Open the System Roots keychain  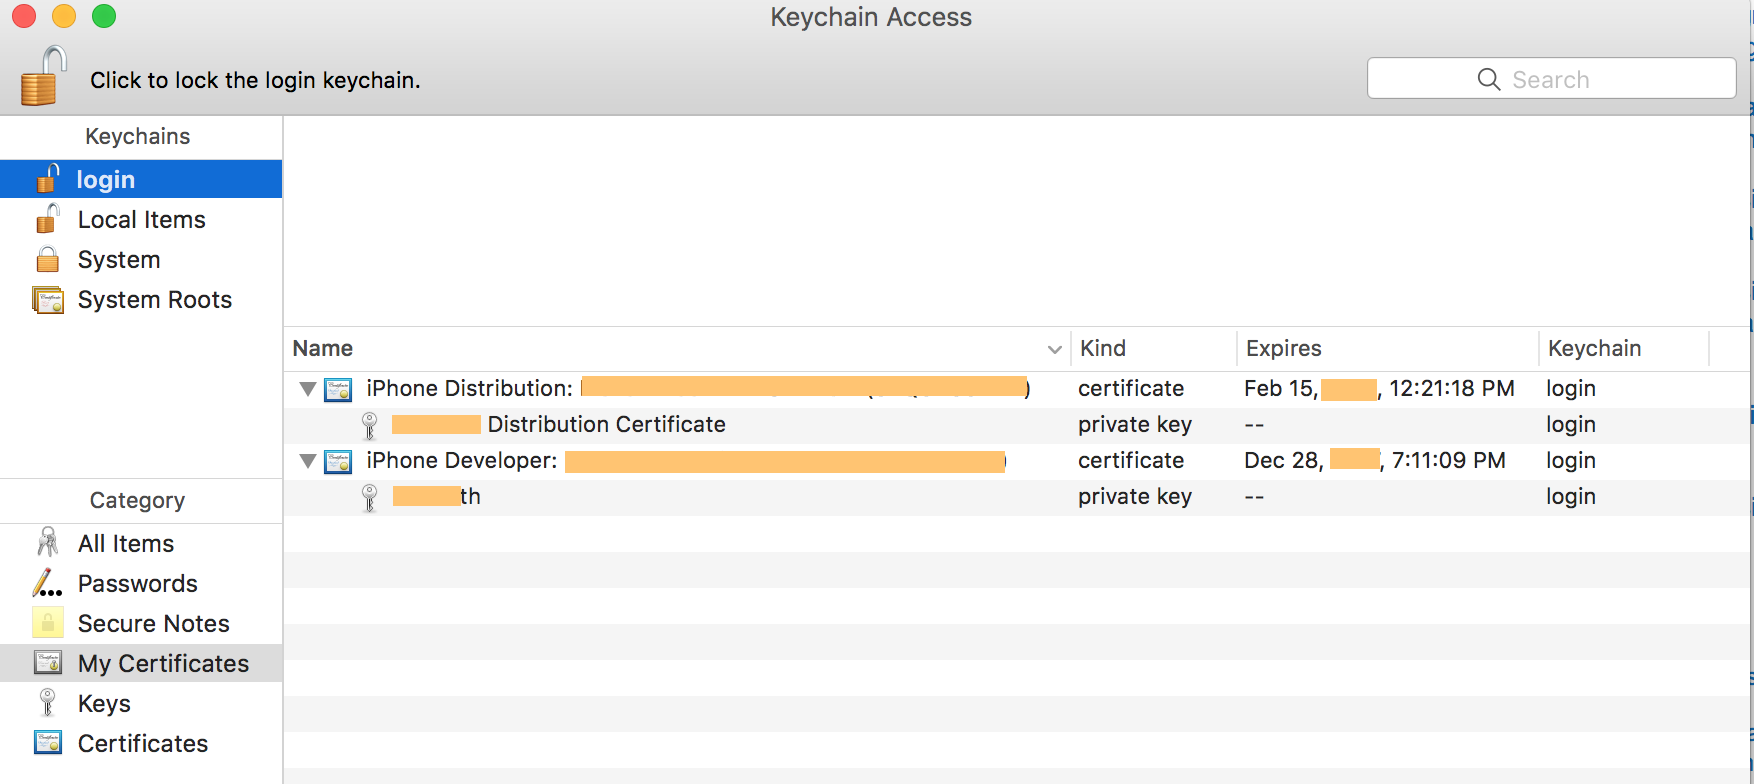(x=154, y=300)
